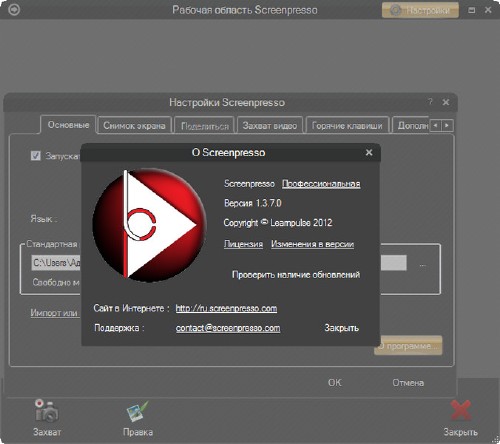
Task: Open the Правка image editor icon
Action: [137, 411]
